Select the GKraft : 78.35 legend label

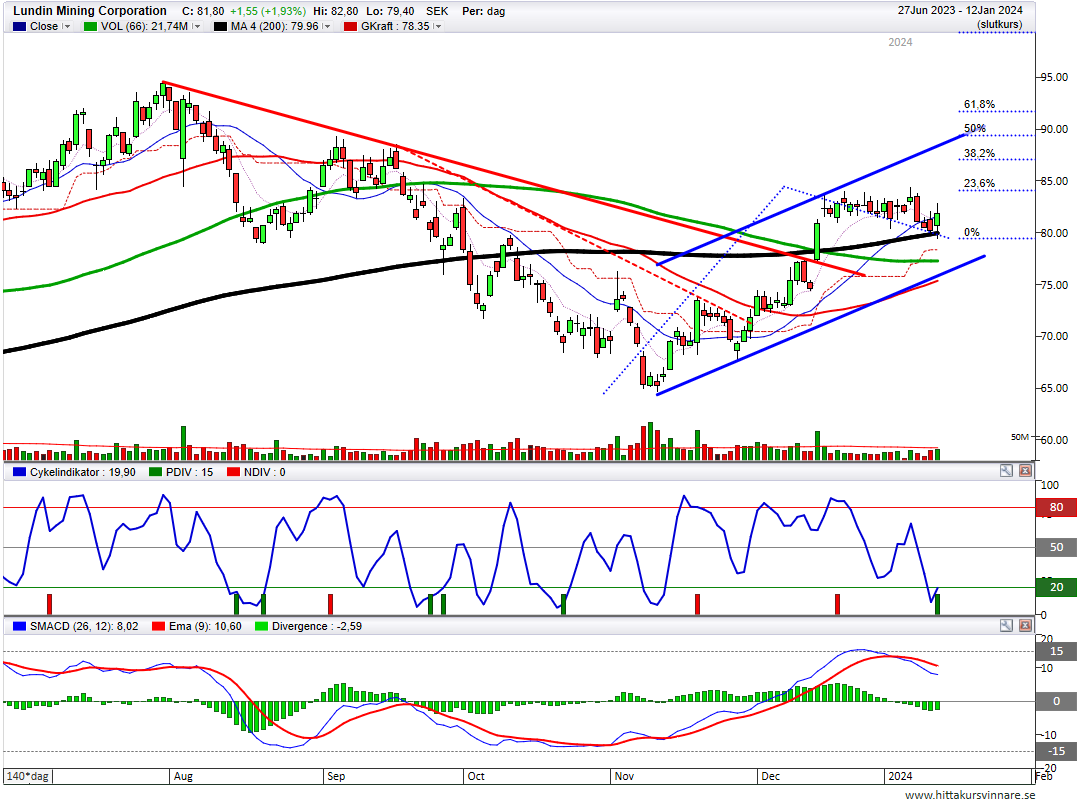coord(395,26)
